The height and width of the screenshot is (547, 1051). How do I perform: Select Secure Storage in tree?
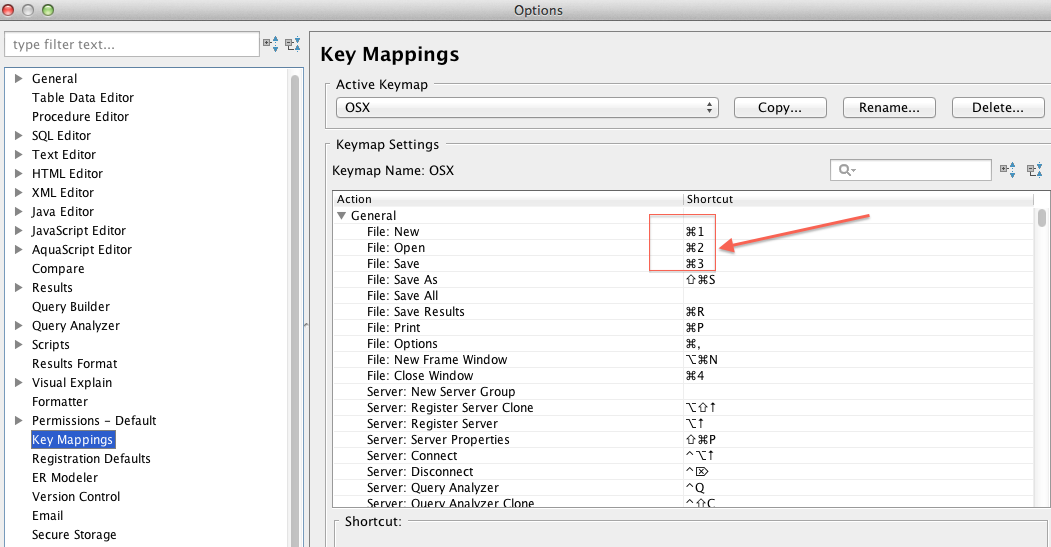coord(74,535)
